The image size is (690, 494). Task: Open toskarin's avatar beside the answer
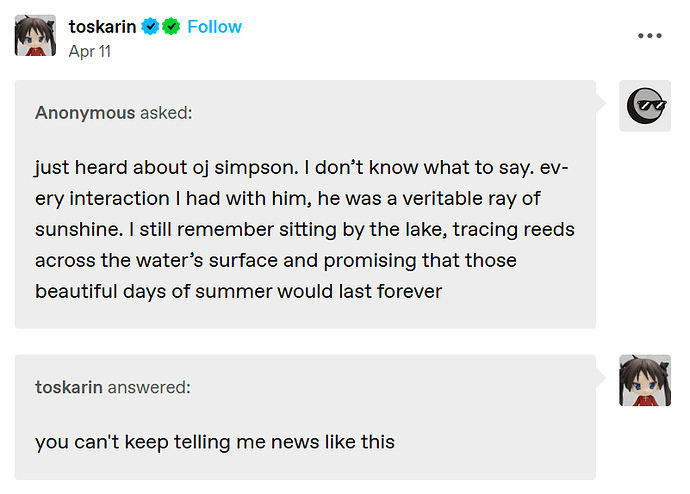click(645, 380)
